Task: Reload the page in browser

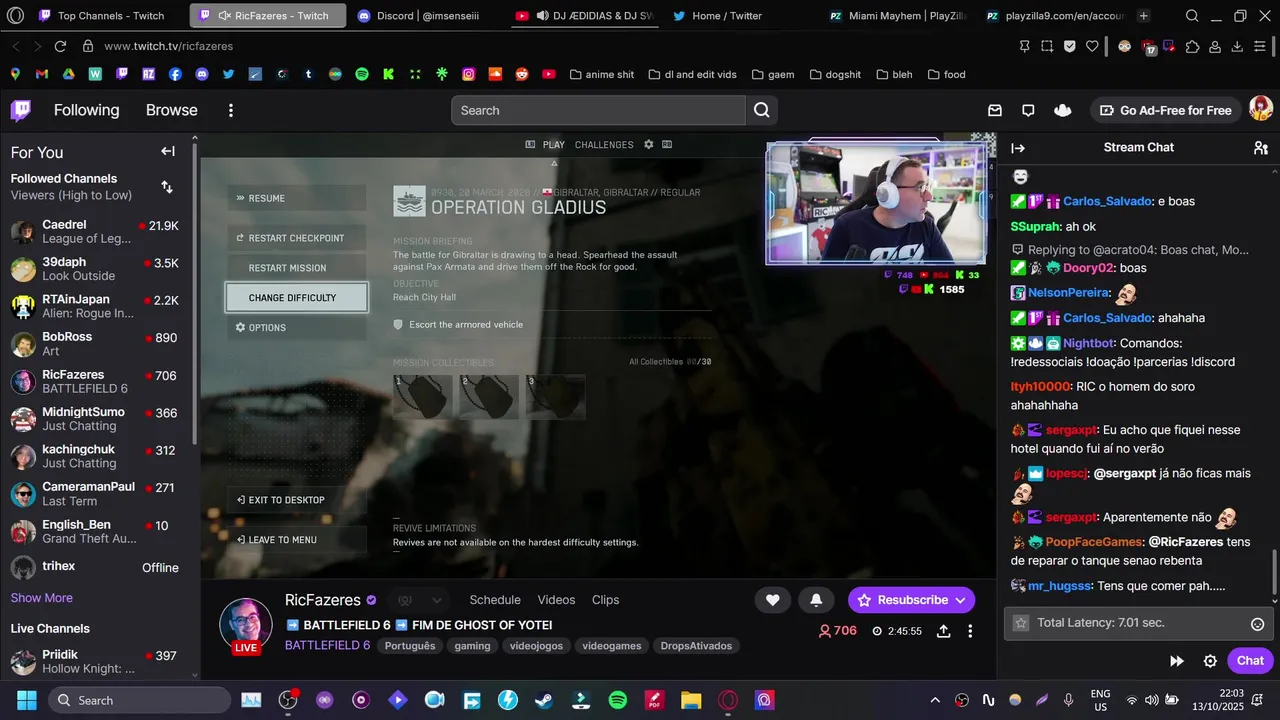Action: tap(60, 46)
